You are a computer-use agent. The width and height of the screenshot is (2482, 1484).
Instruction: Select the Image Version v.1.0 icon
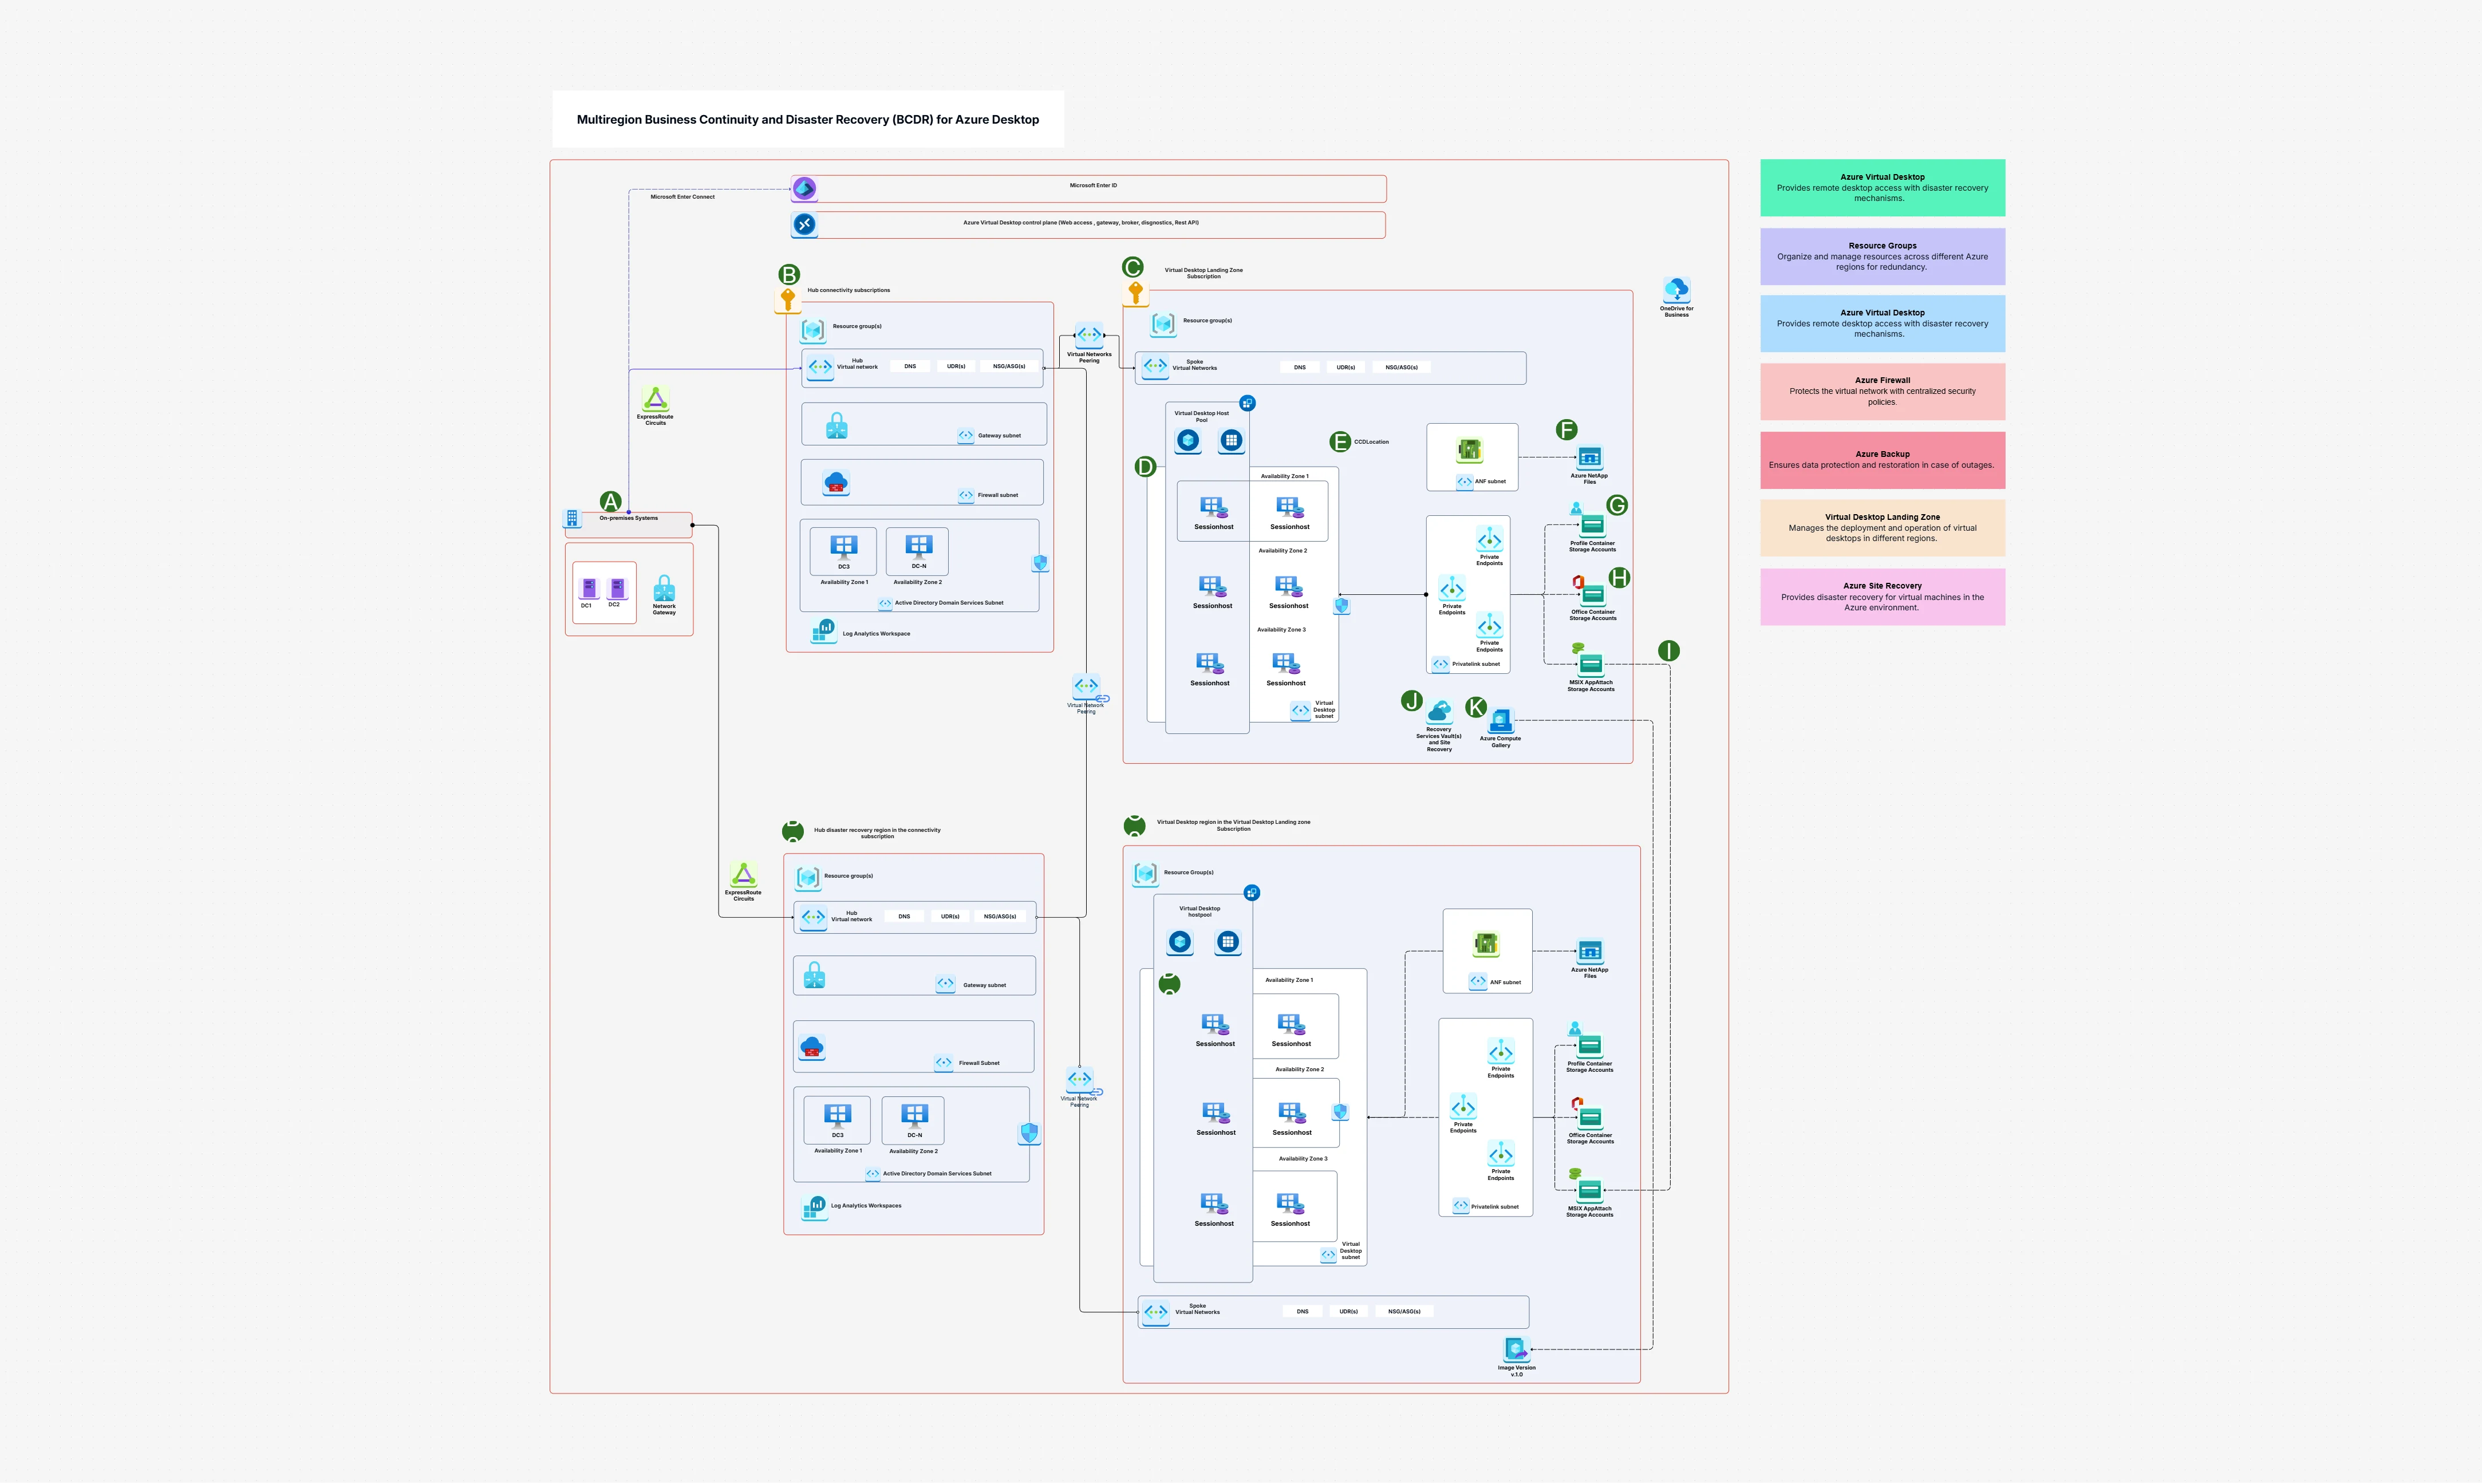coord(1516,1350)
